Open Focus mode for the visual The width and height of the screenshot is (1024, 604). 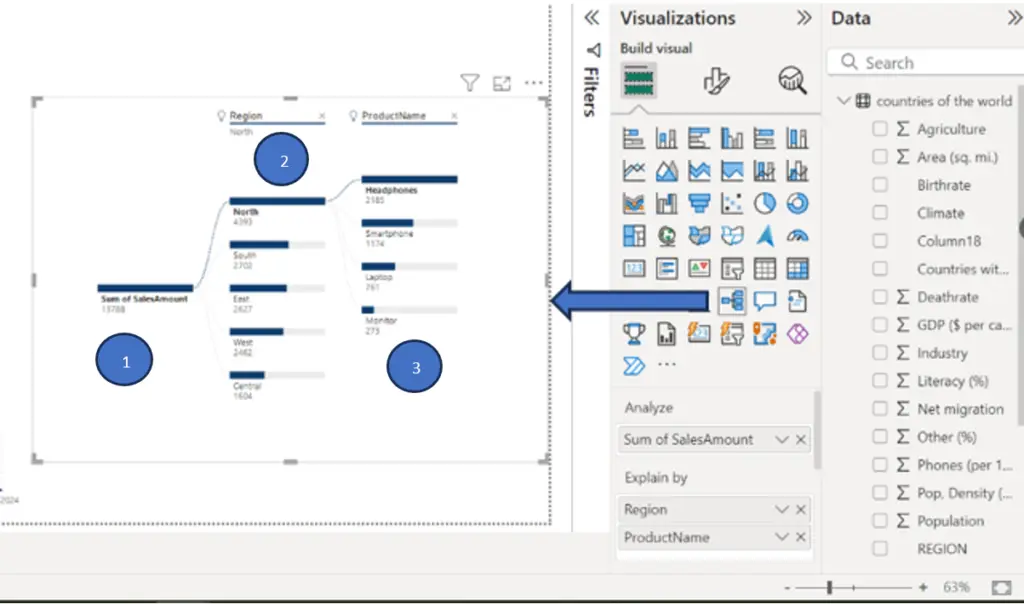[502, 83]
